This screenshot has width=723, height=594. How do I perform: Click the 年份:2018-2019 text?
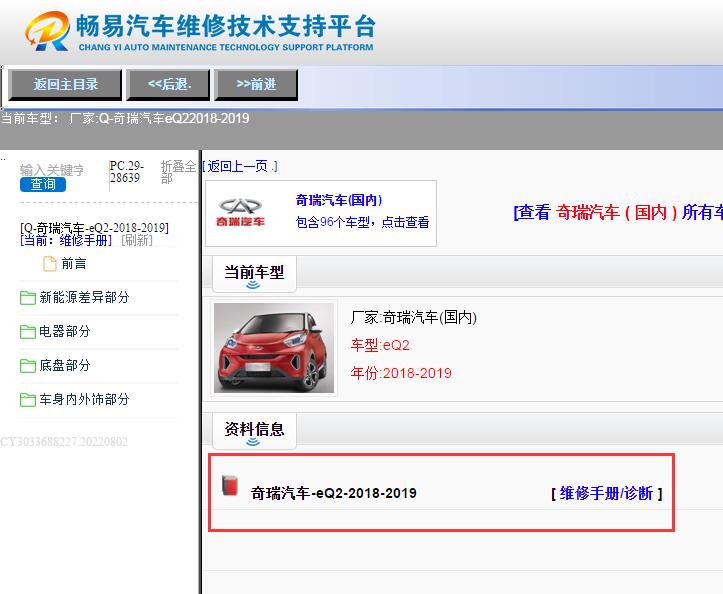point(401,373)
